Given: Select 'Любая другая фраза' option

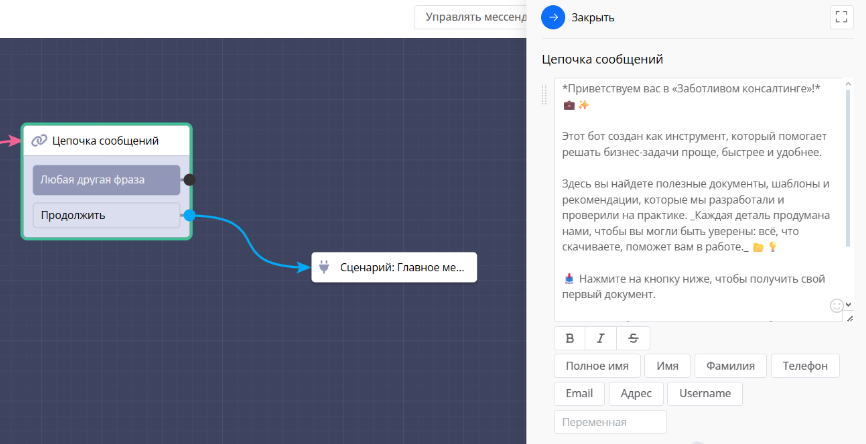Looking at the screenshot, I should (106, 180).
